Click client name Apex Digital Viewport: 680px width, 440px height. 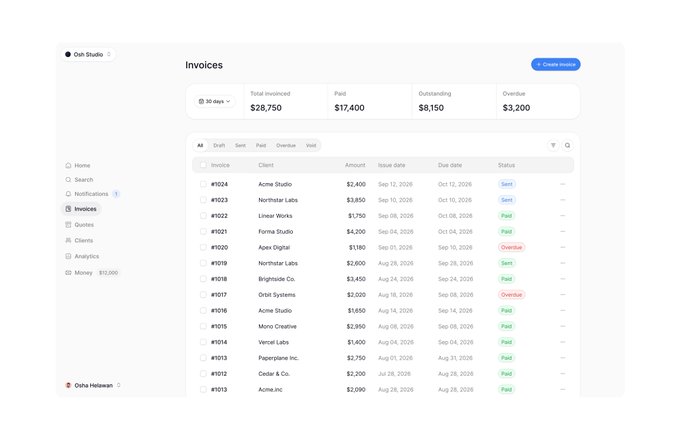(x=274, y=248)
